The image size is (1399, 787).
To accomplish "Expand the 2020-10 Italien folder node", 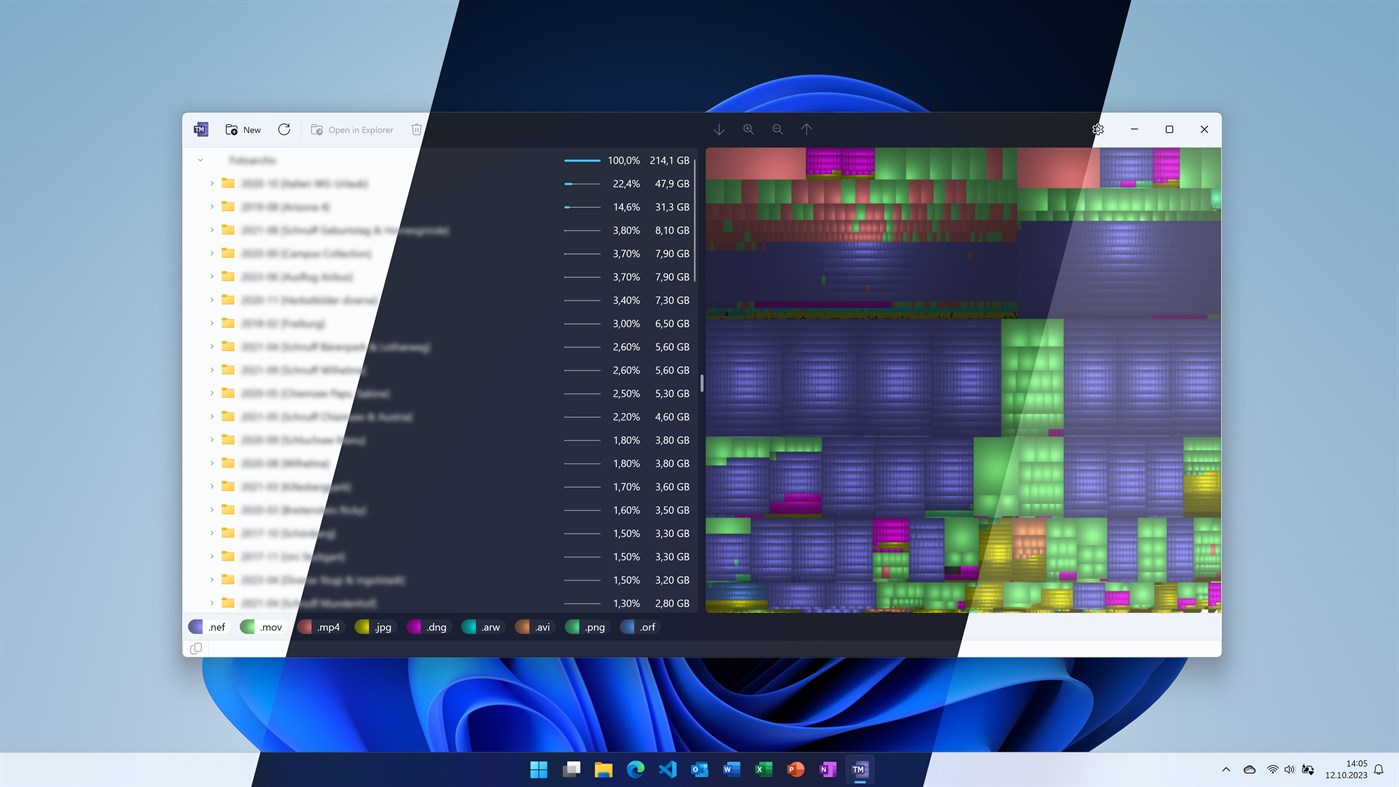I will [211, 183].
